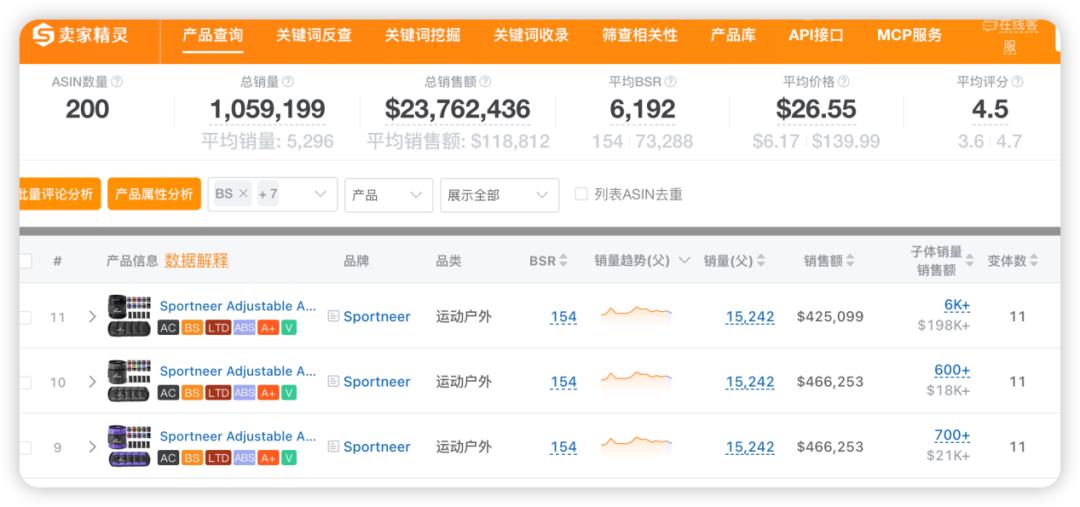Click brand note icon in row 9
Viewport: 1080px width, 507px height.
point(333,446)
